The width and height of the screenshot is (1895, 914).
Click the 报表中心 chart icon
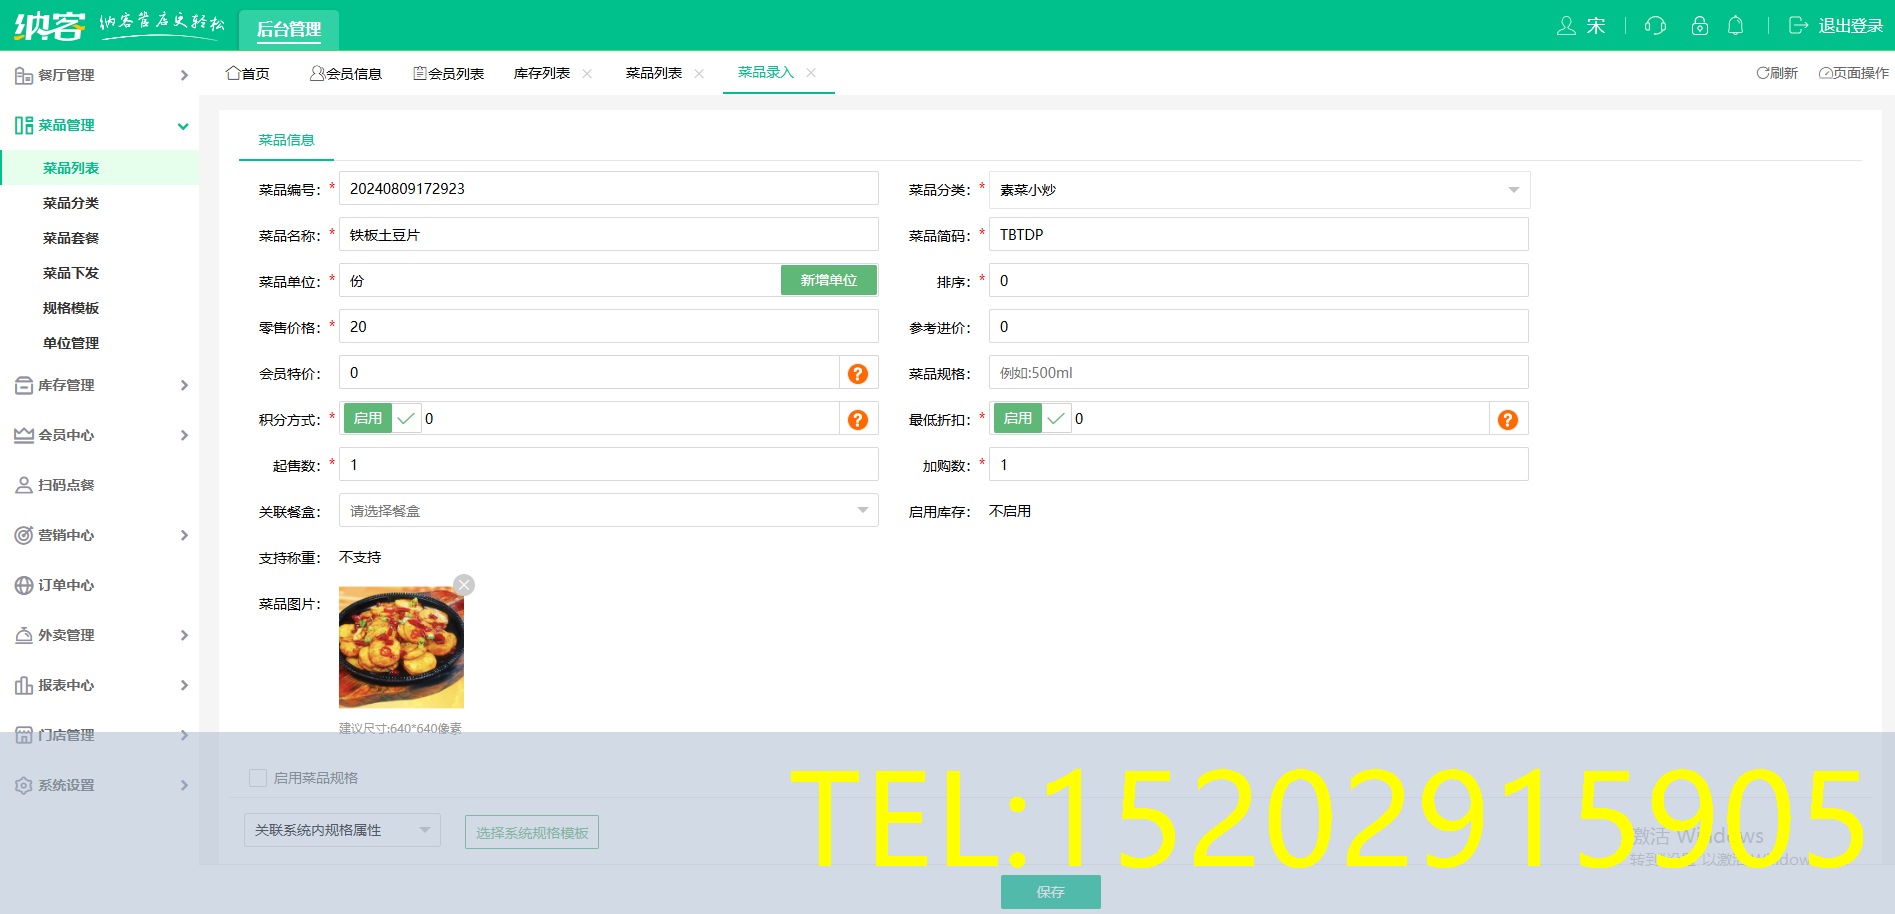[24, 685]
